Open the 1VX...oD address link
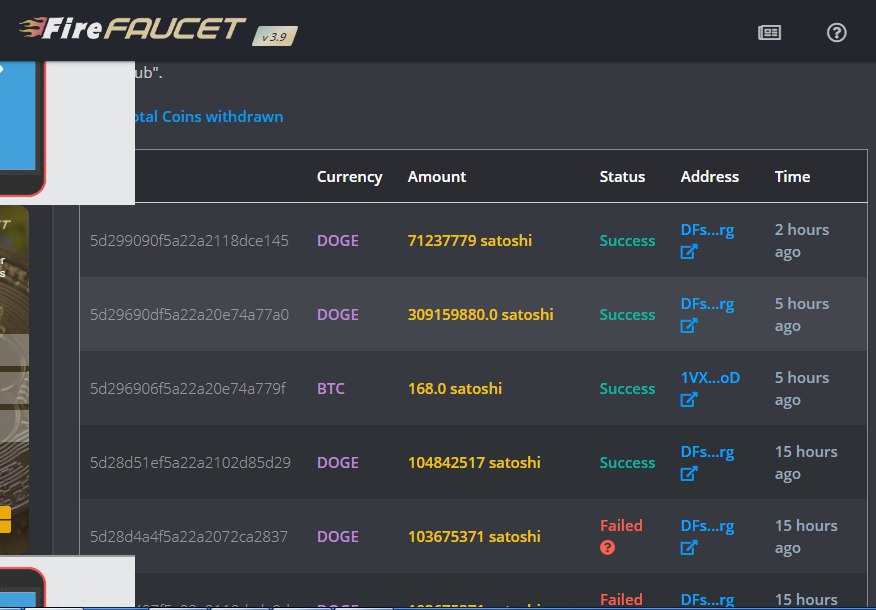Screen dimensions: 876x610 [710, 378]
